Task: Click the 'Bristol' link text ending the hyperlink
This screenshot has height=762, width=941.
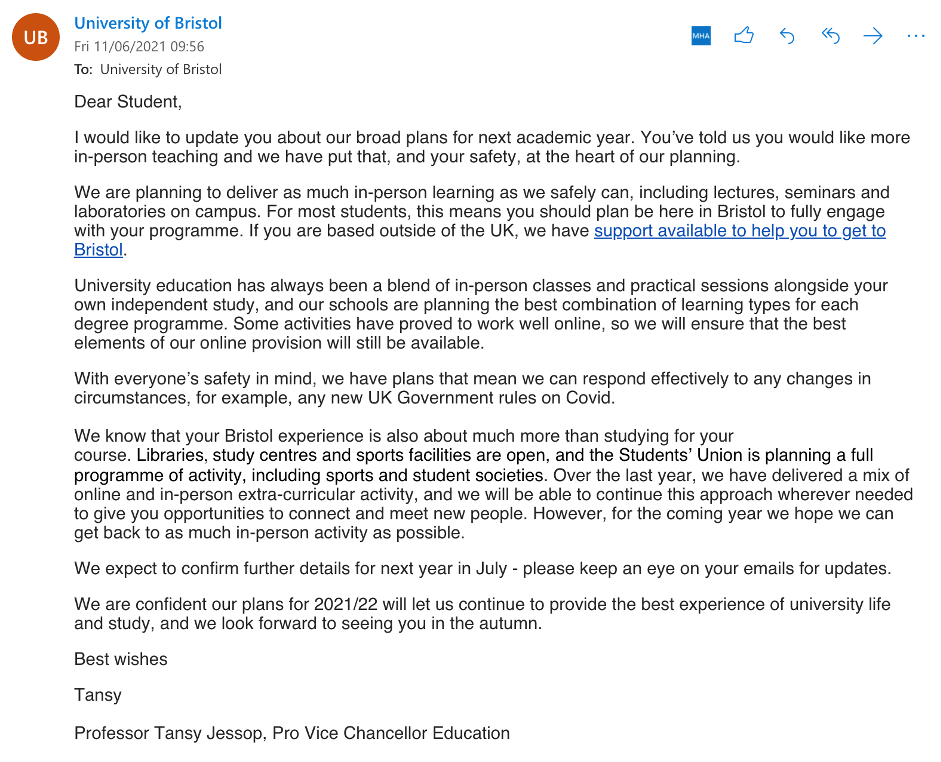Action: tap(98, 250)
